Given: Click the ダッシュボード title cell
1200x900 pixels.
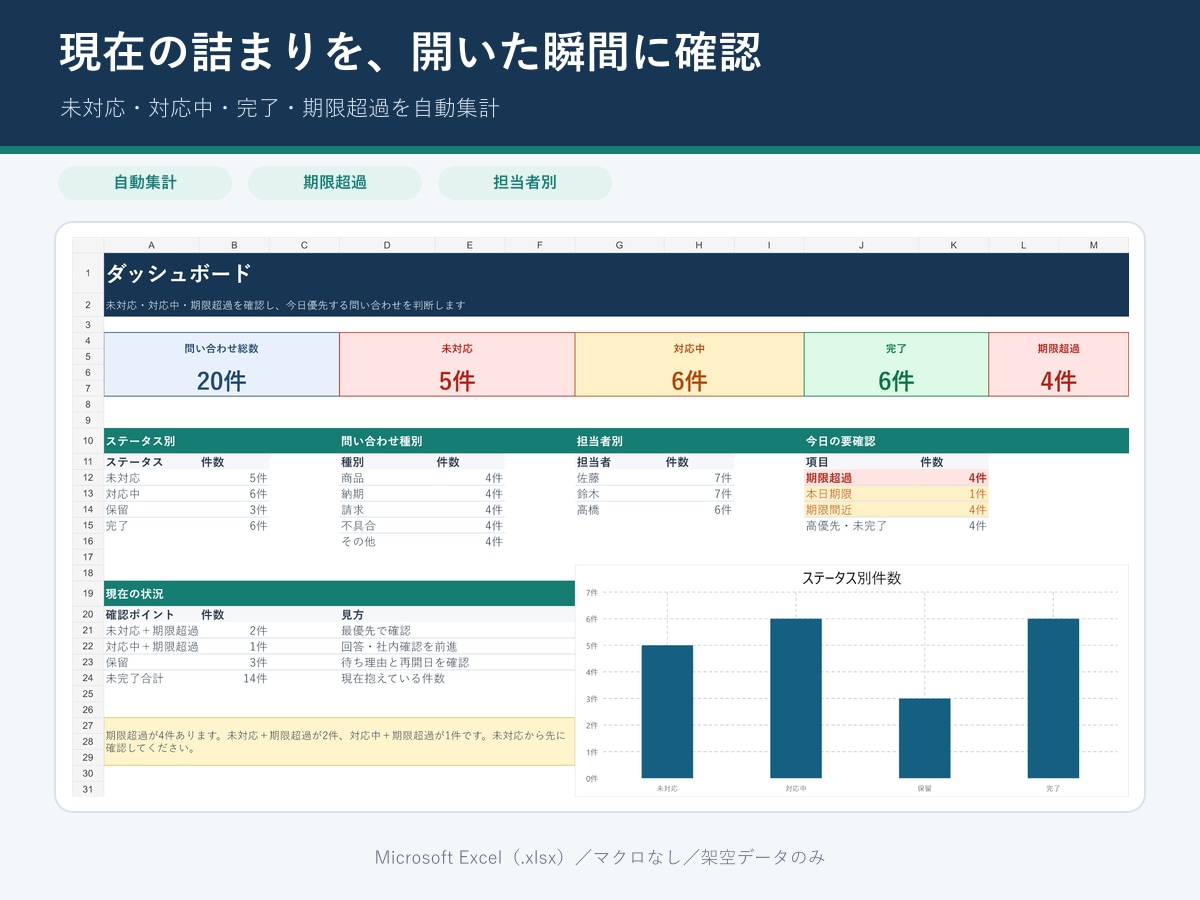Looking at the screenshot, I should click(x=616, y=273).
